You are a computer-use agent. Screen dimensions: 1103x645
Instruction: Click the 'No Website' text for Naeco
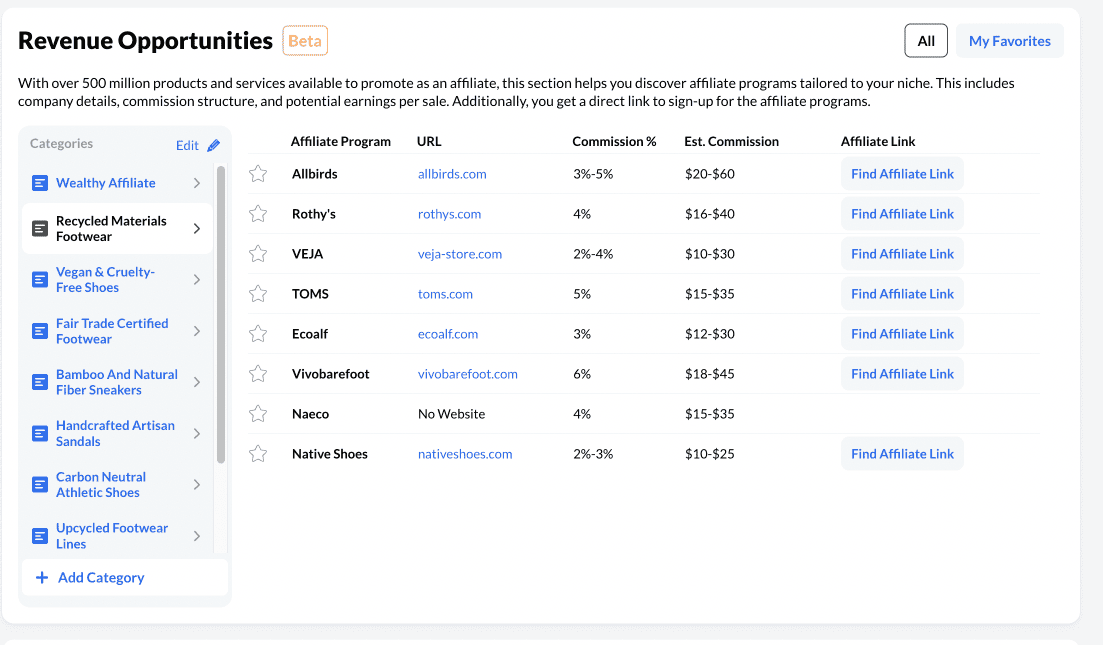(452, 414)
